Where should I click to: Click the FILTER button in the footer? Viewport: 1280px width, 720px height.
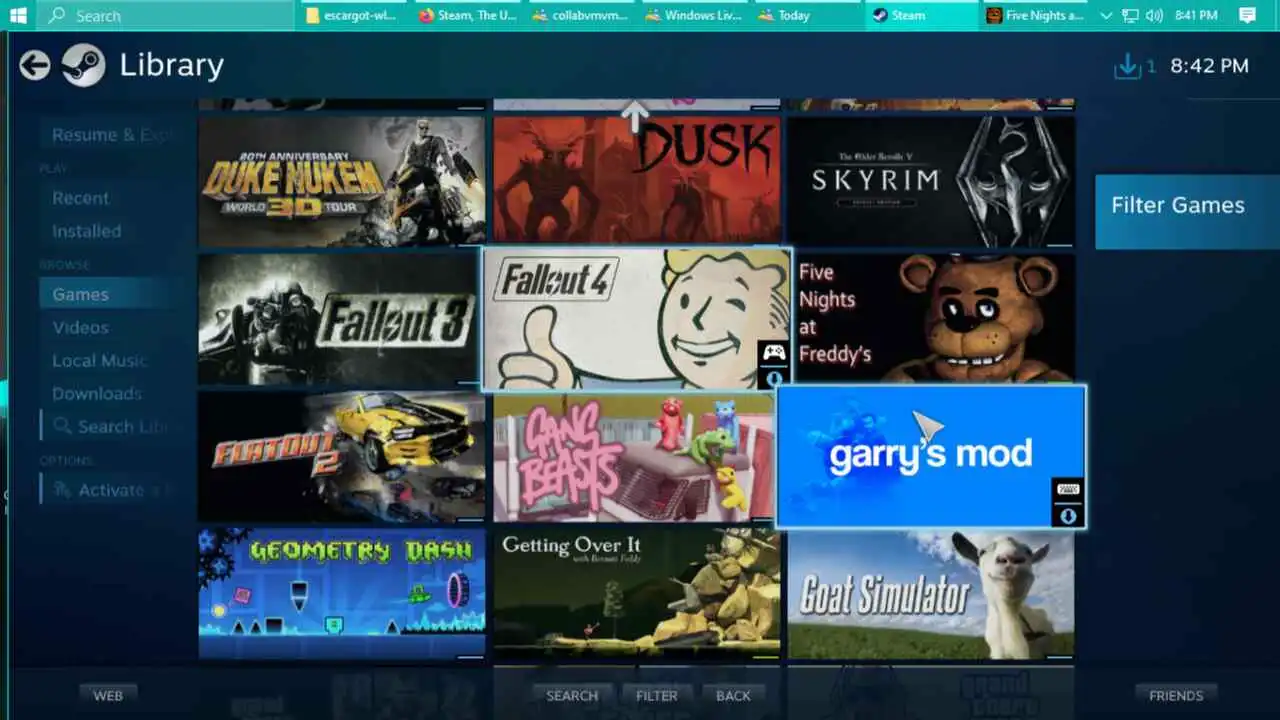[x=657, y=695]
